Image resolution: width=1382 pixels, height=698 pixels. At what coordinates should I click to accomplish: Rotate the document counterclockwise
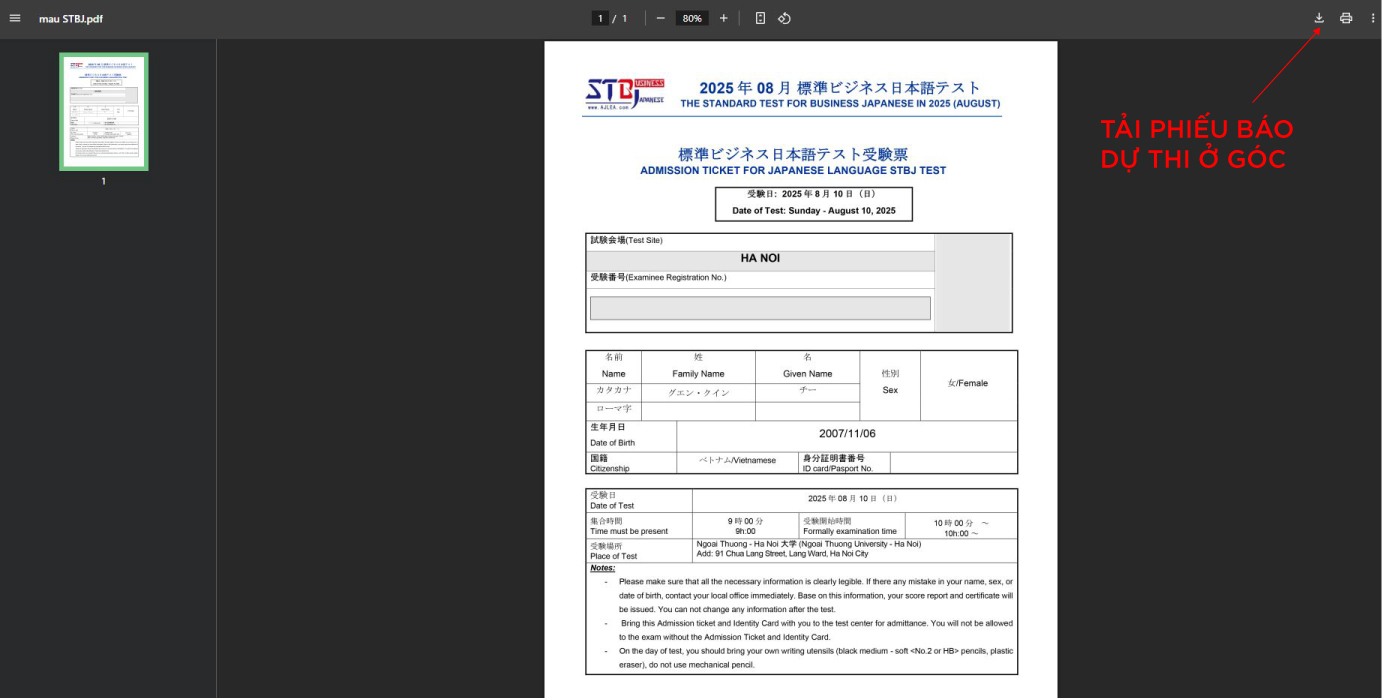pos(785,18)
